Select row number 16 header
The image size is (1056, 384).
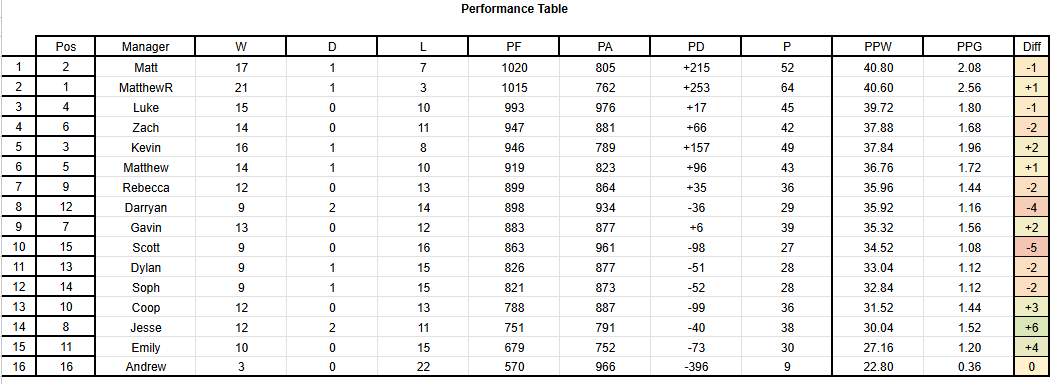19,367
